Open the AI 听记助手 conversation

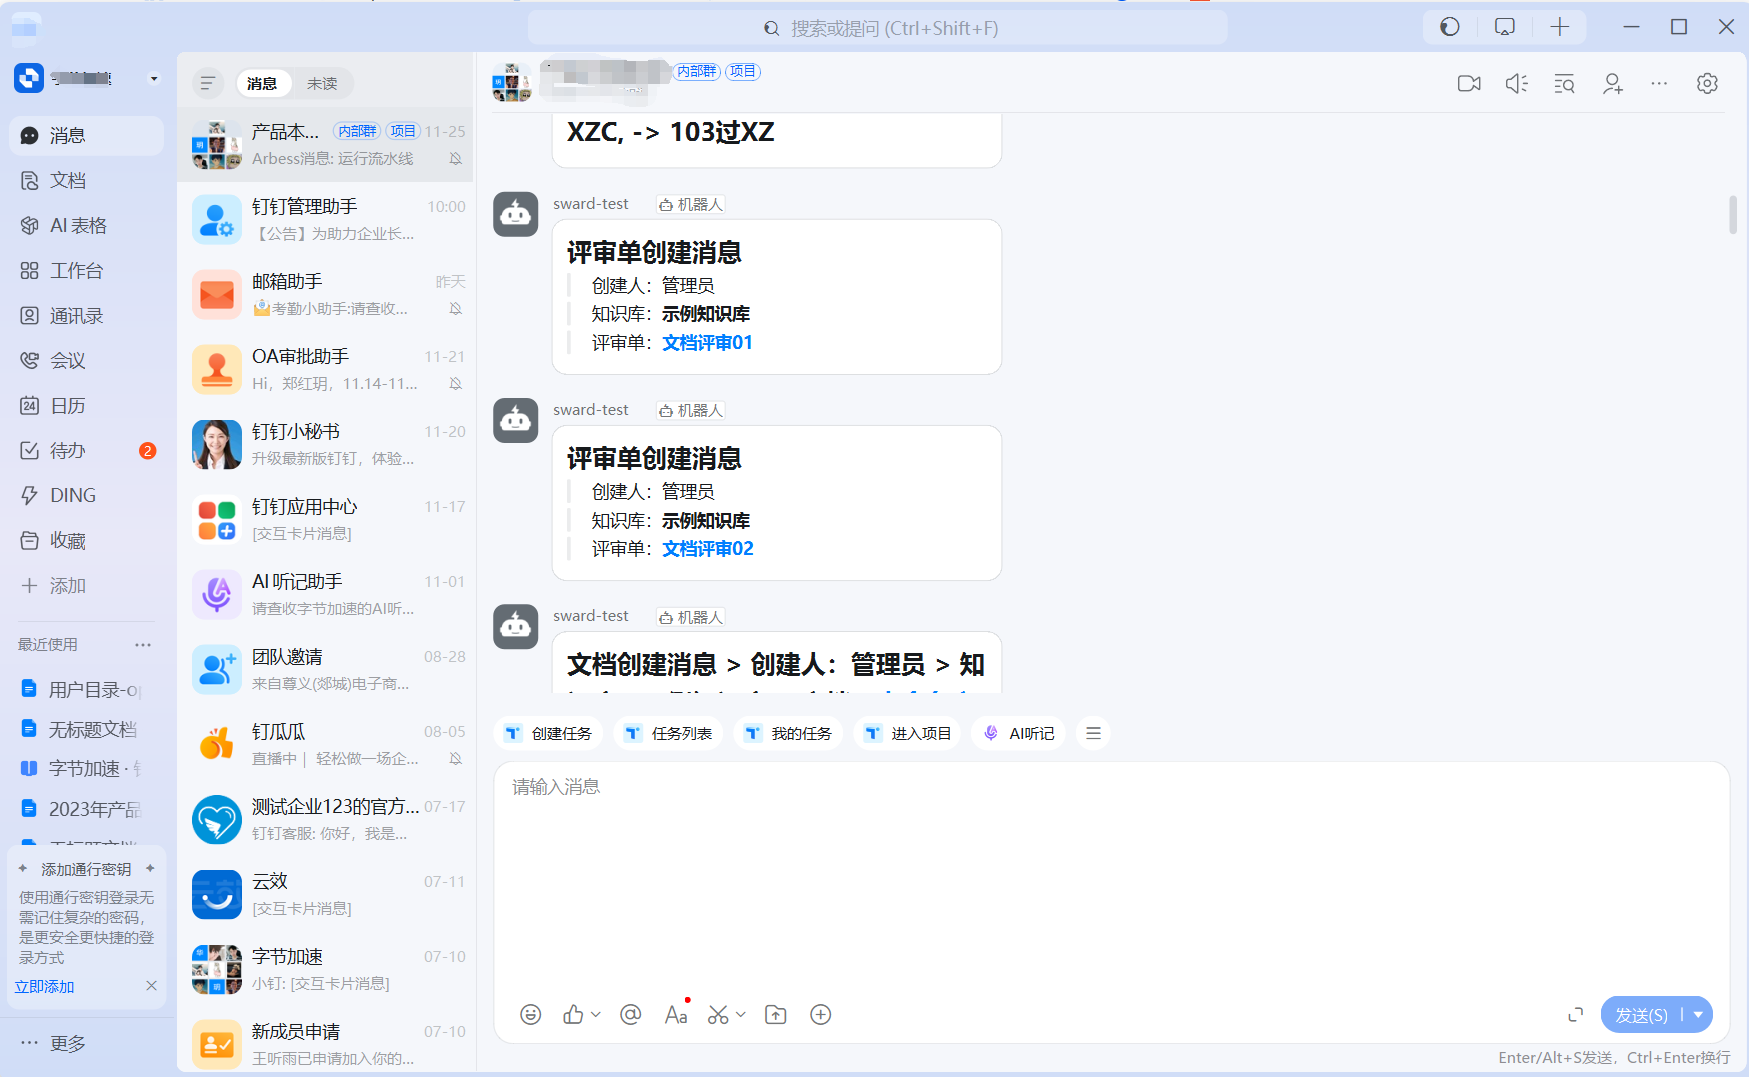pos(326,595)
